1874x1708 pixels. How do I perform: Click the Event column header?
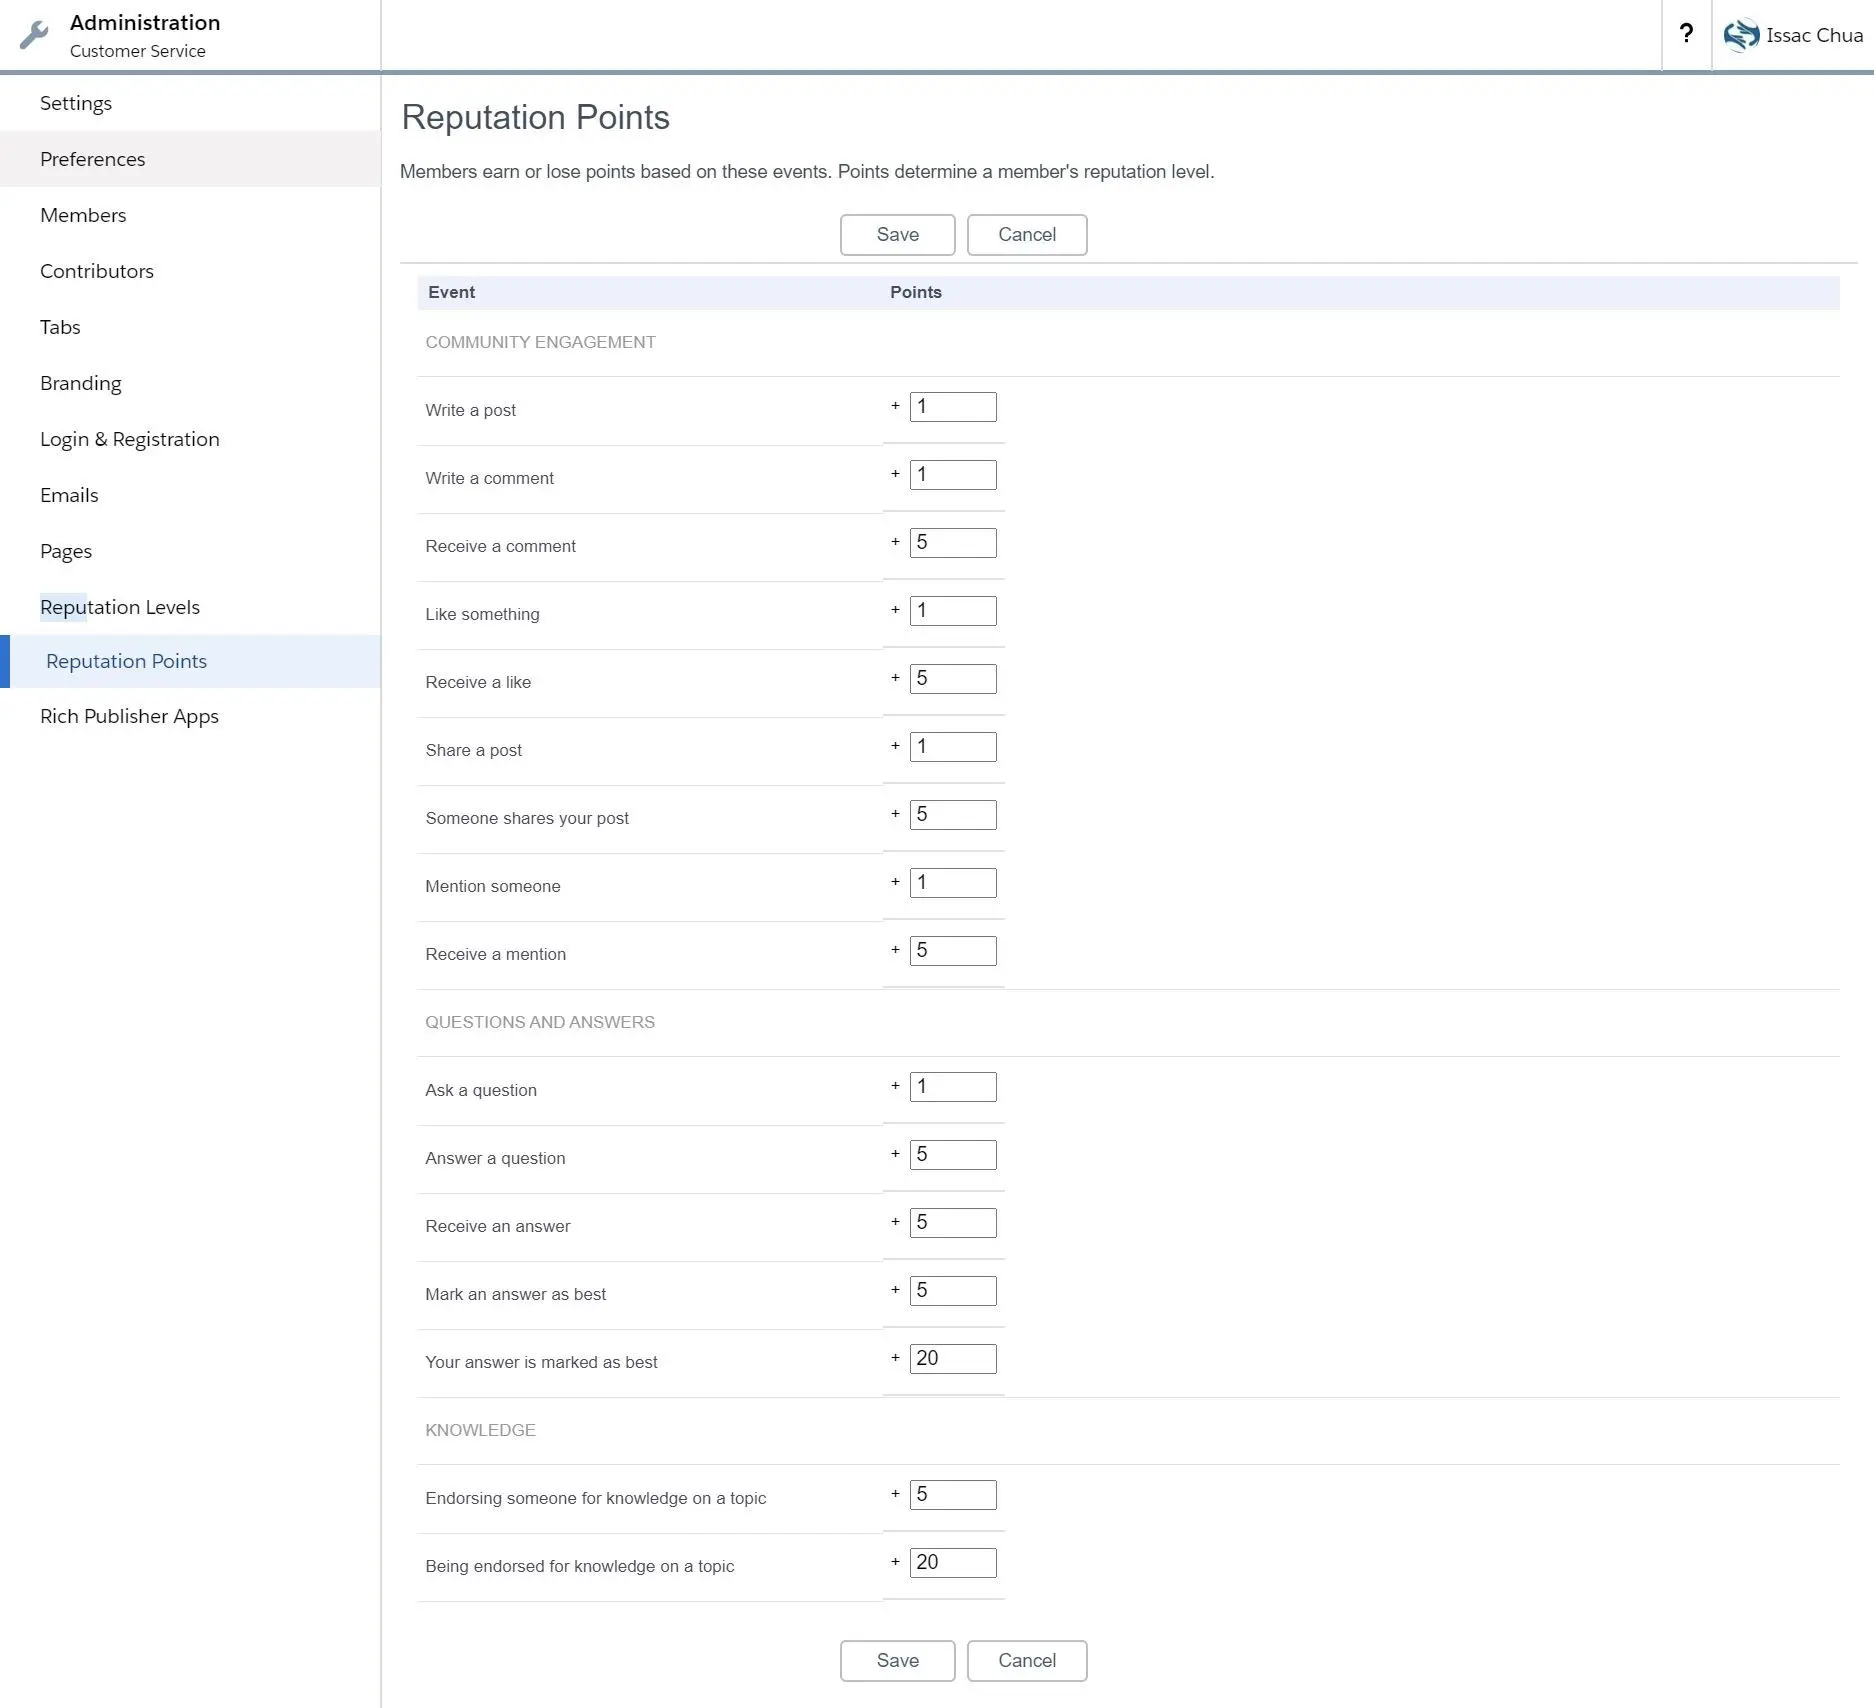pos(451,292)
